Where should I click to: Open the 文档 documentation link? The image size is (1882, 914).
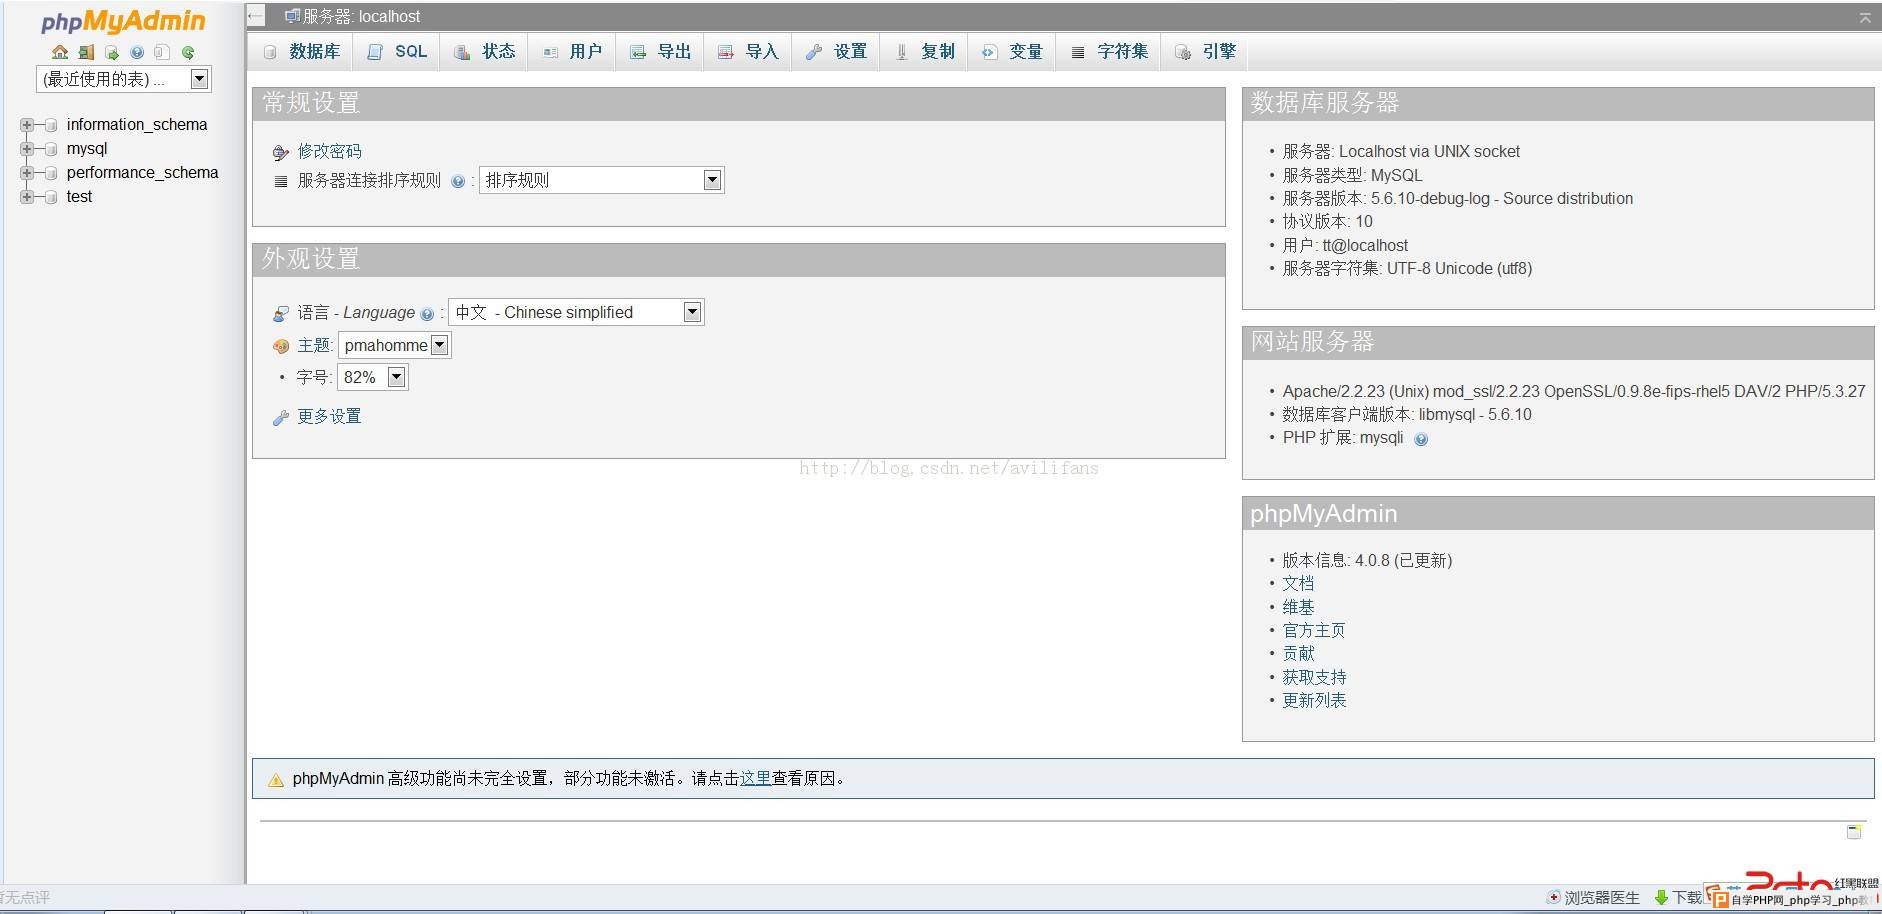pos(1298,583)
